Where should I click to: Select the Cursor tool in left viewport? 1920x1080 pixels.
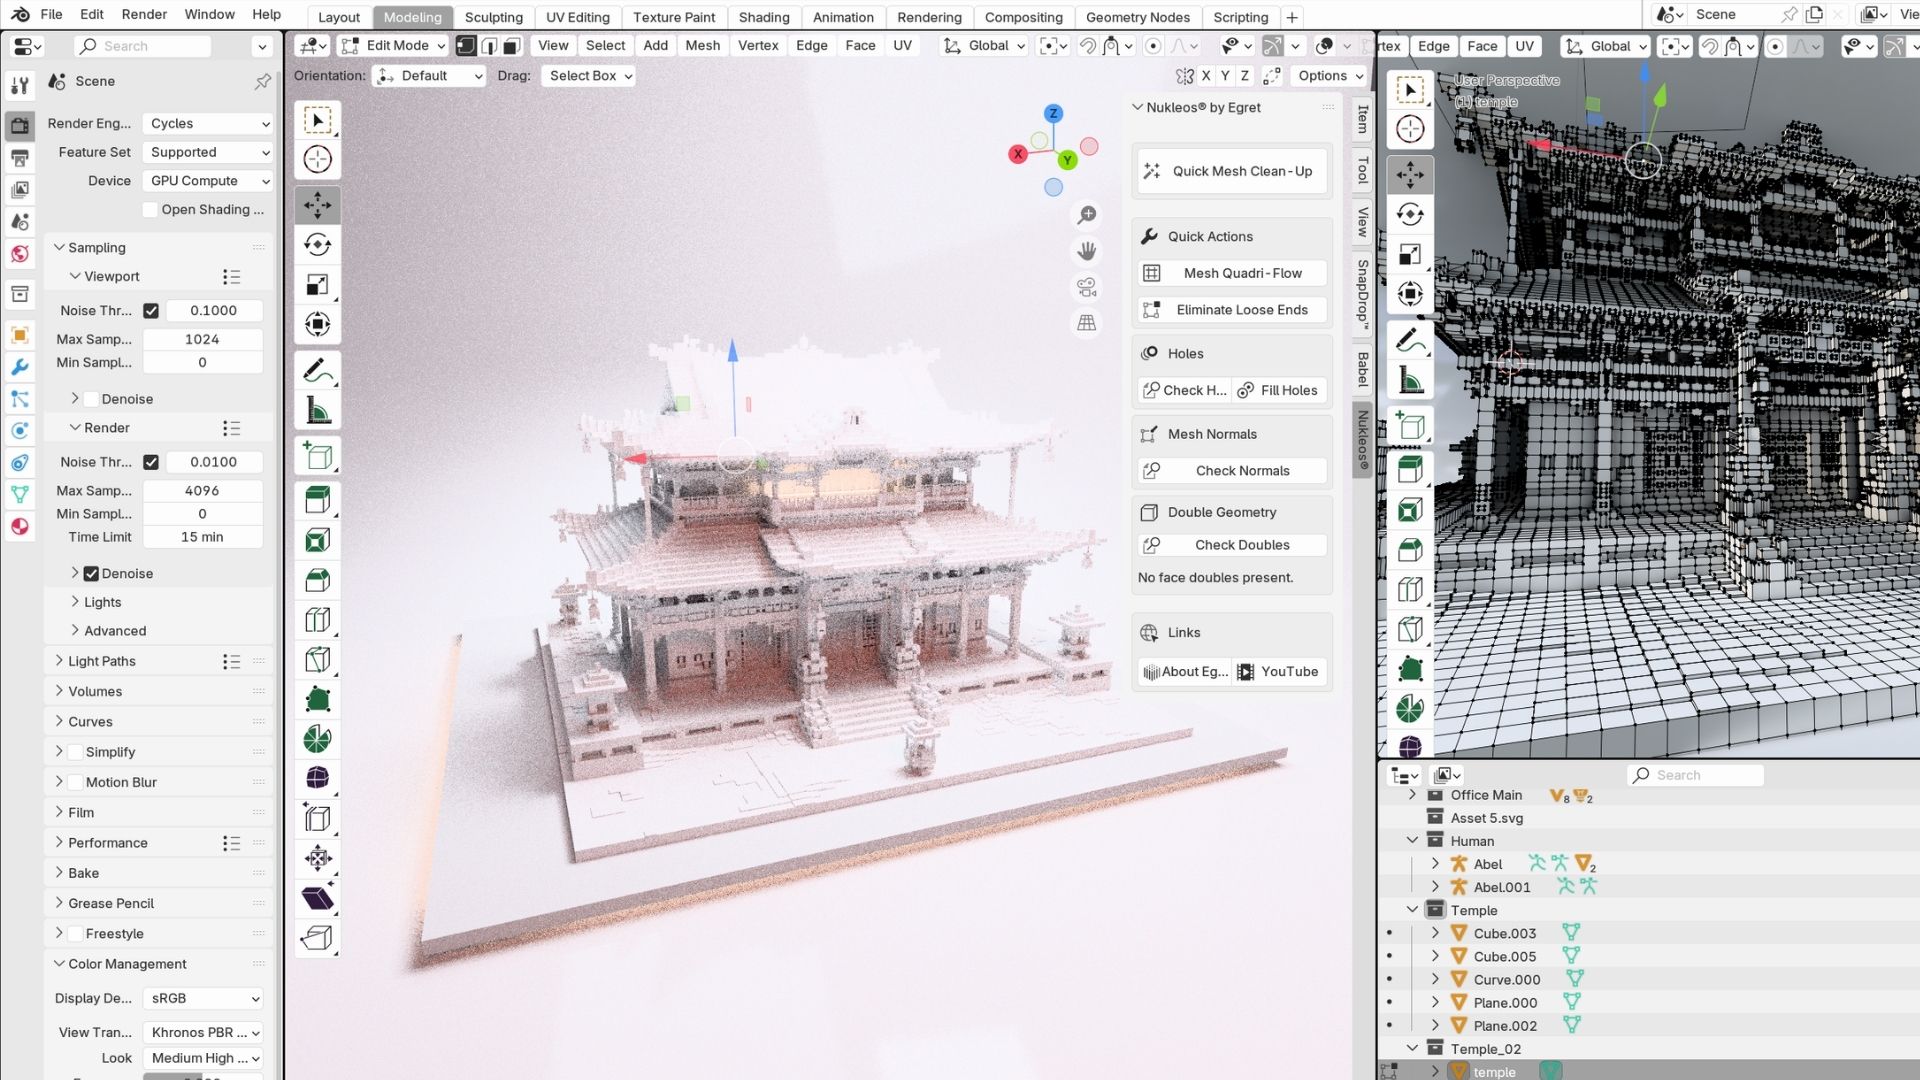317,159
